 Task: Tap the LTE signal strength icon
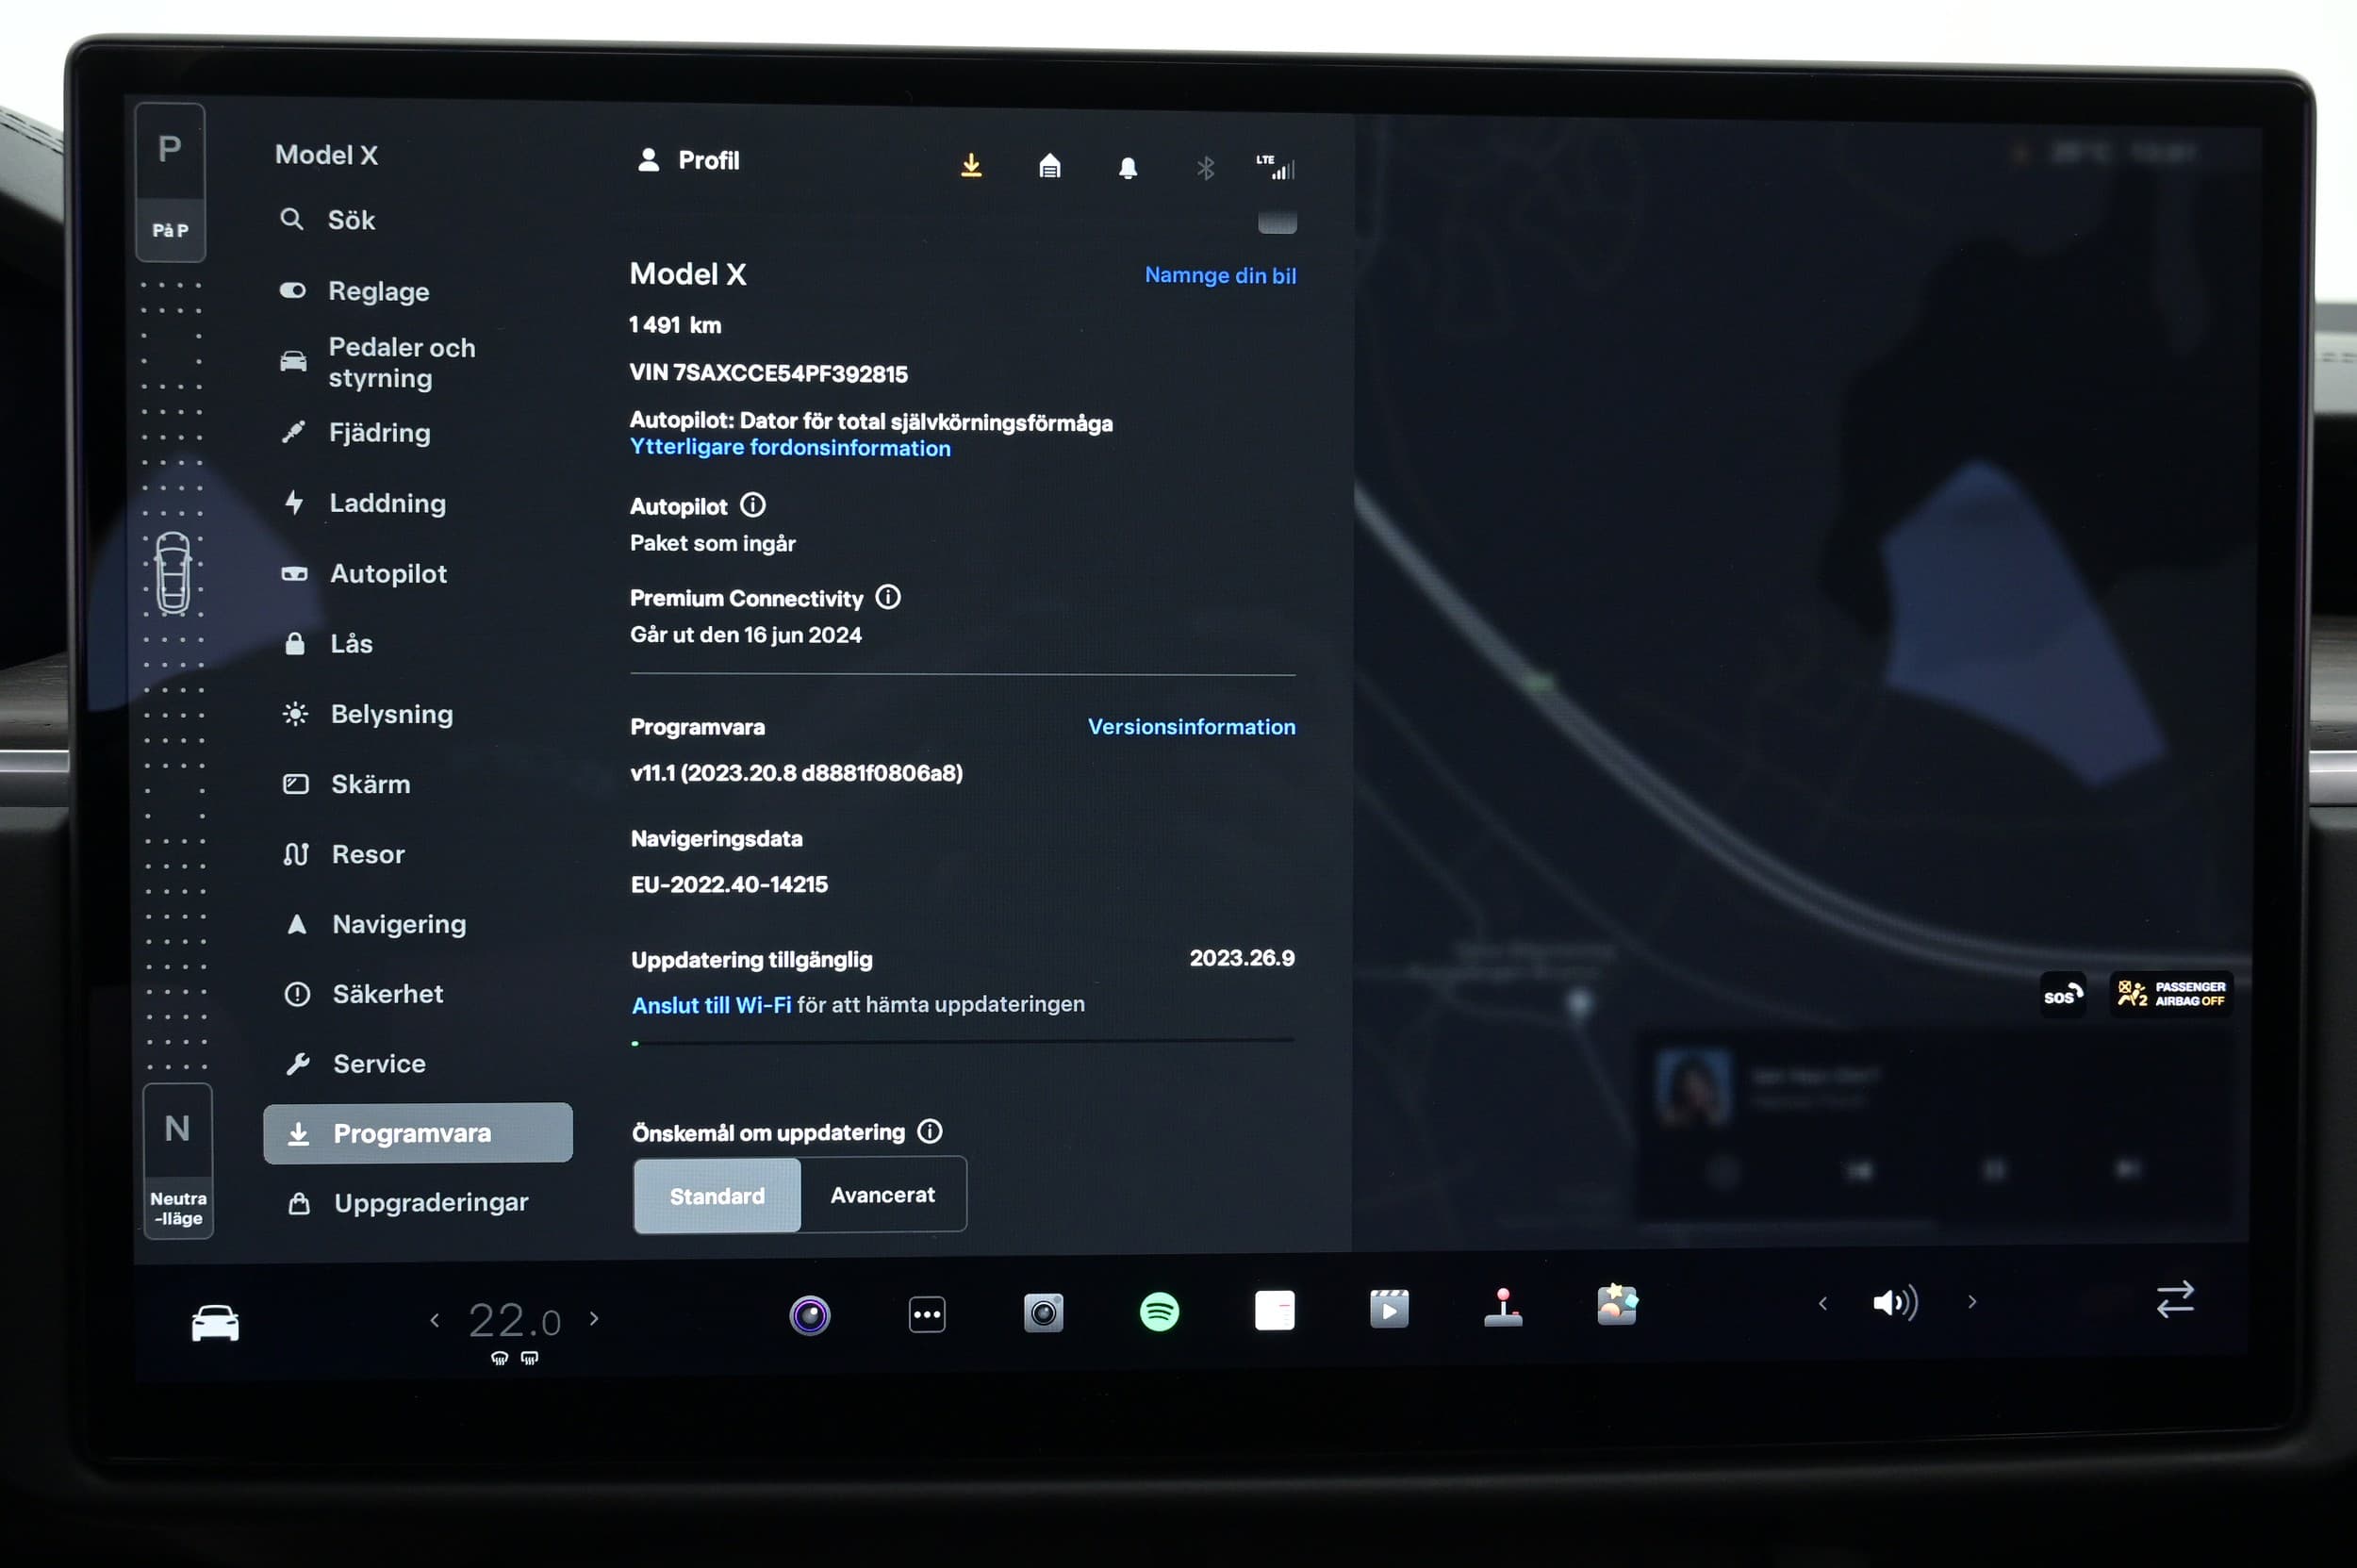tap(1275, 167)
